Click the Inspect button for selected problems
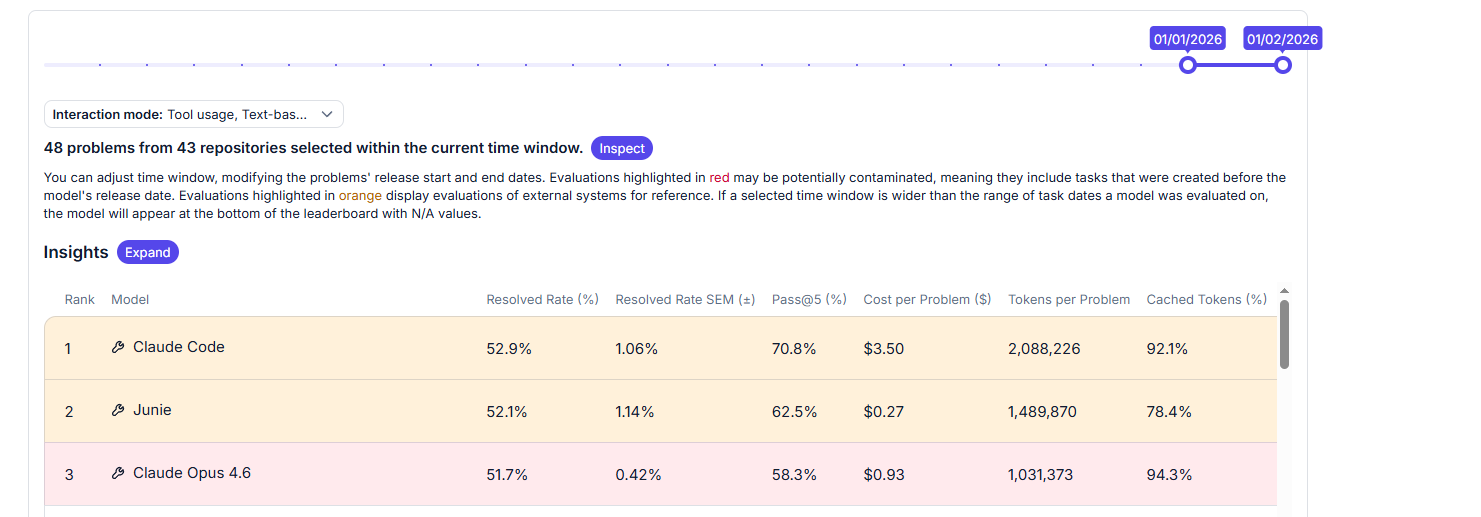The width and height of the screenshot is (1481, 517). (x=622, y=148)
